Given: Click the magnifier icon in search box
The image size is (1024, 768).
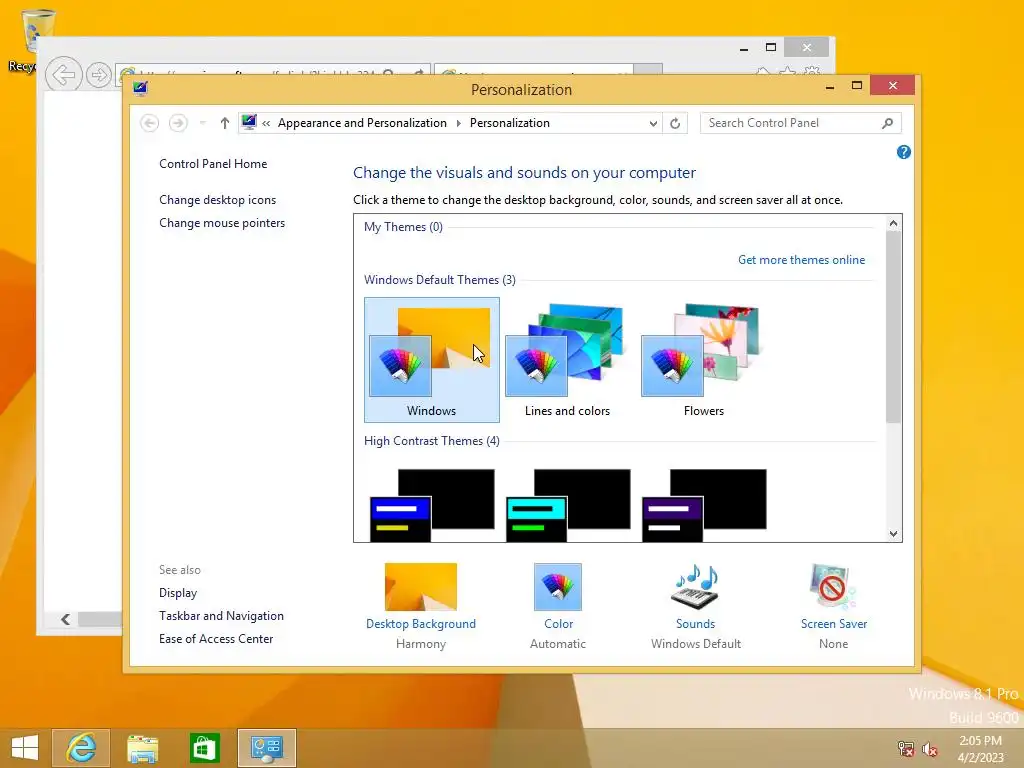Looking at the screenshot, I should [888, 123].
